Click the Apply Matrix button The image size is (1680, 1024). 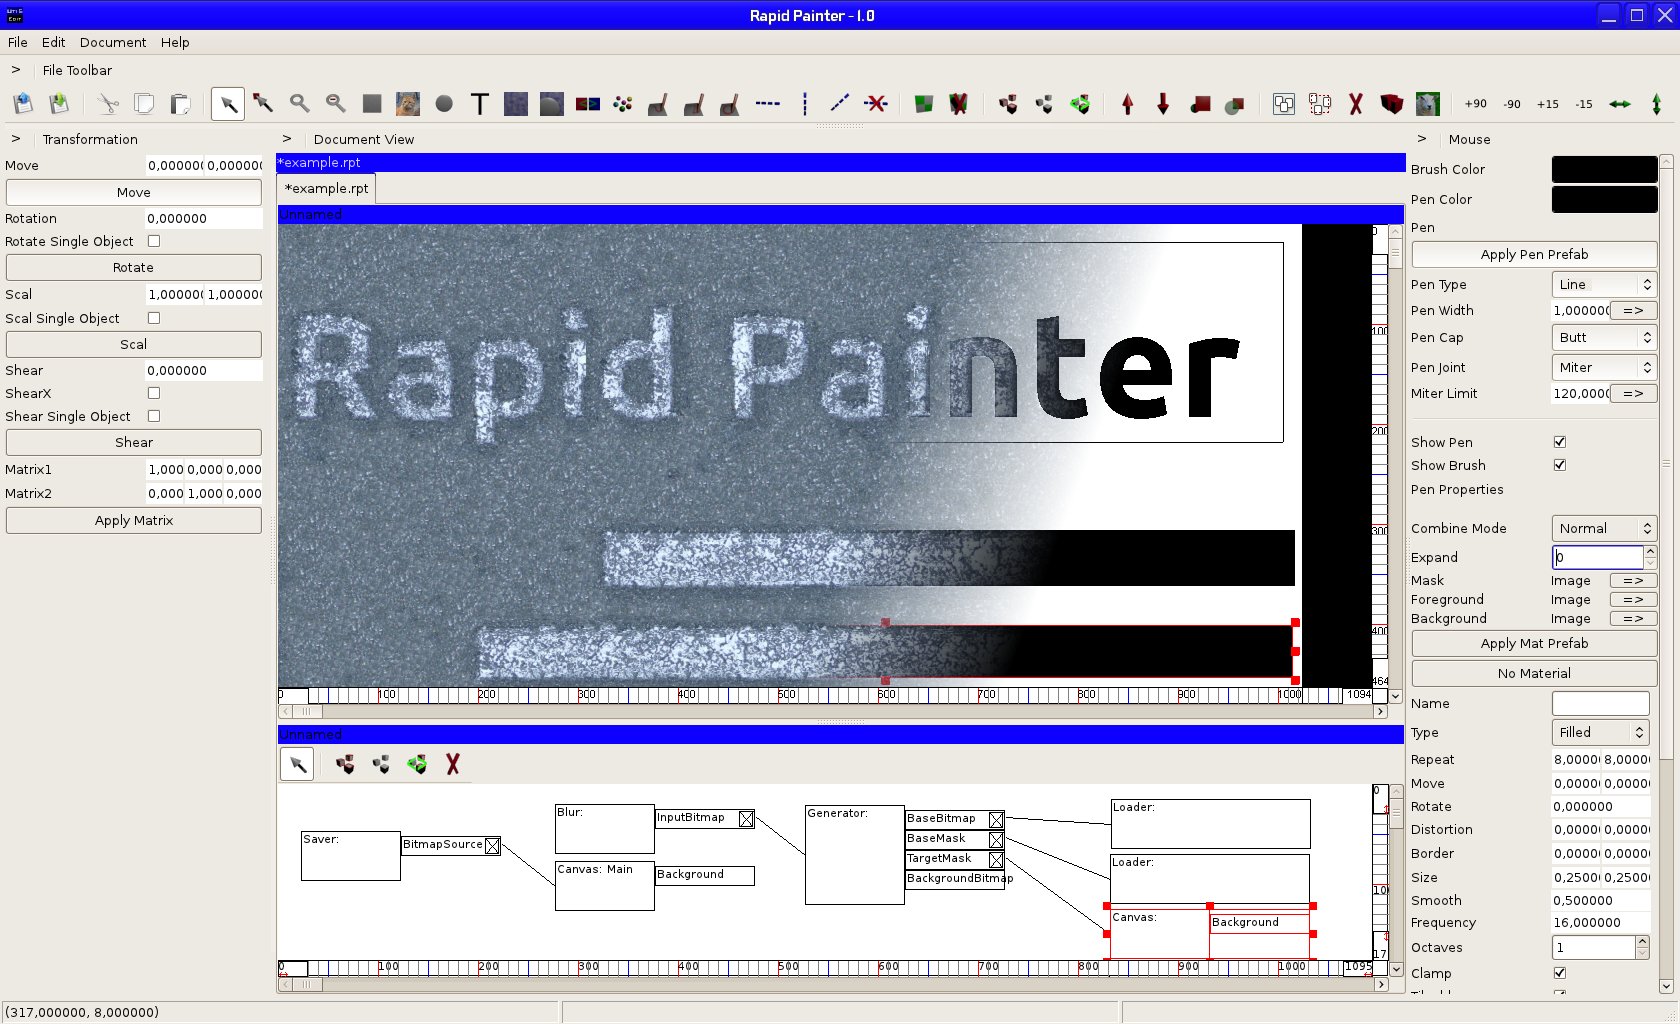click(x=133, y=520)
